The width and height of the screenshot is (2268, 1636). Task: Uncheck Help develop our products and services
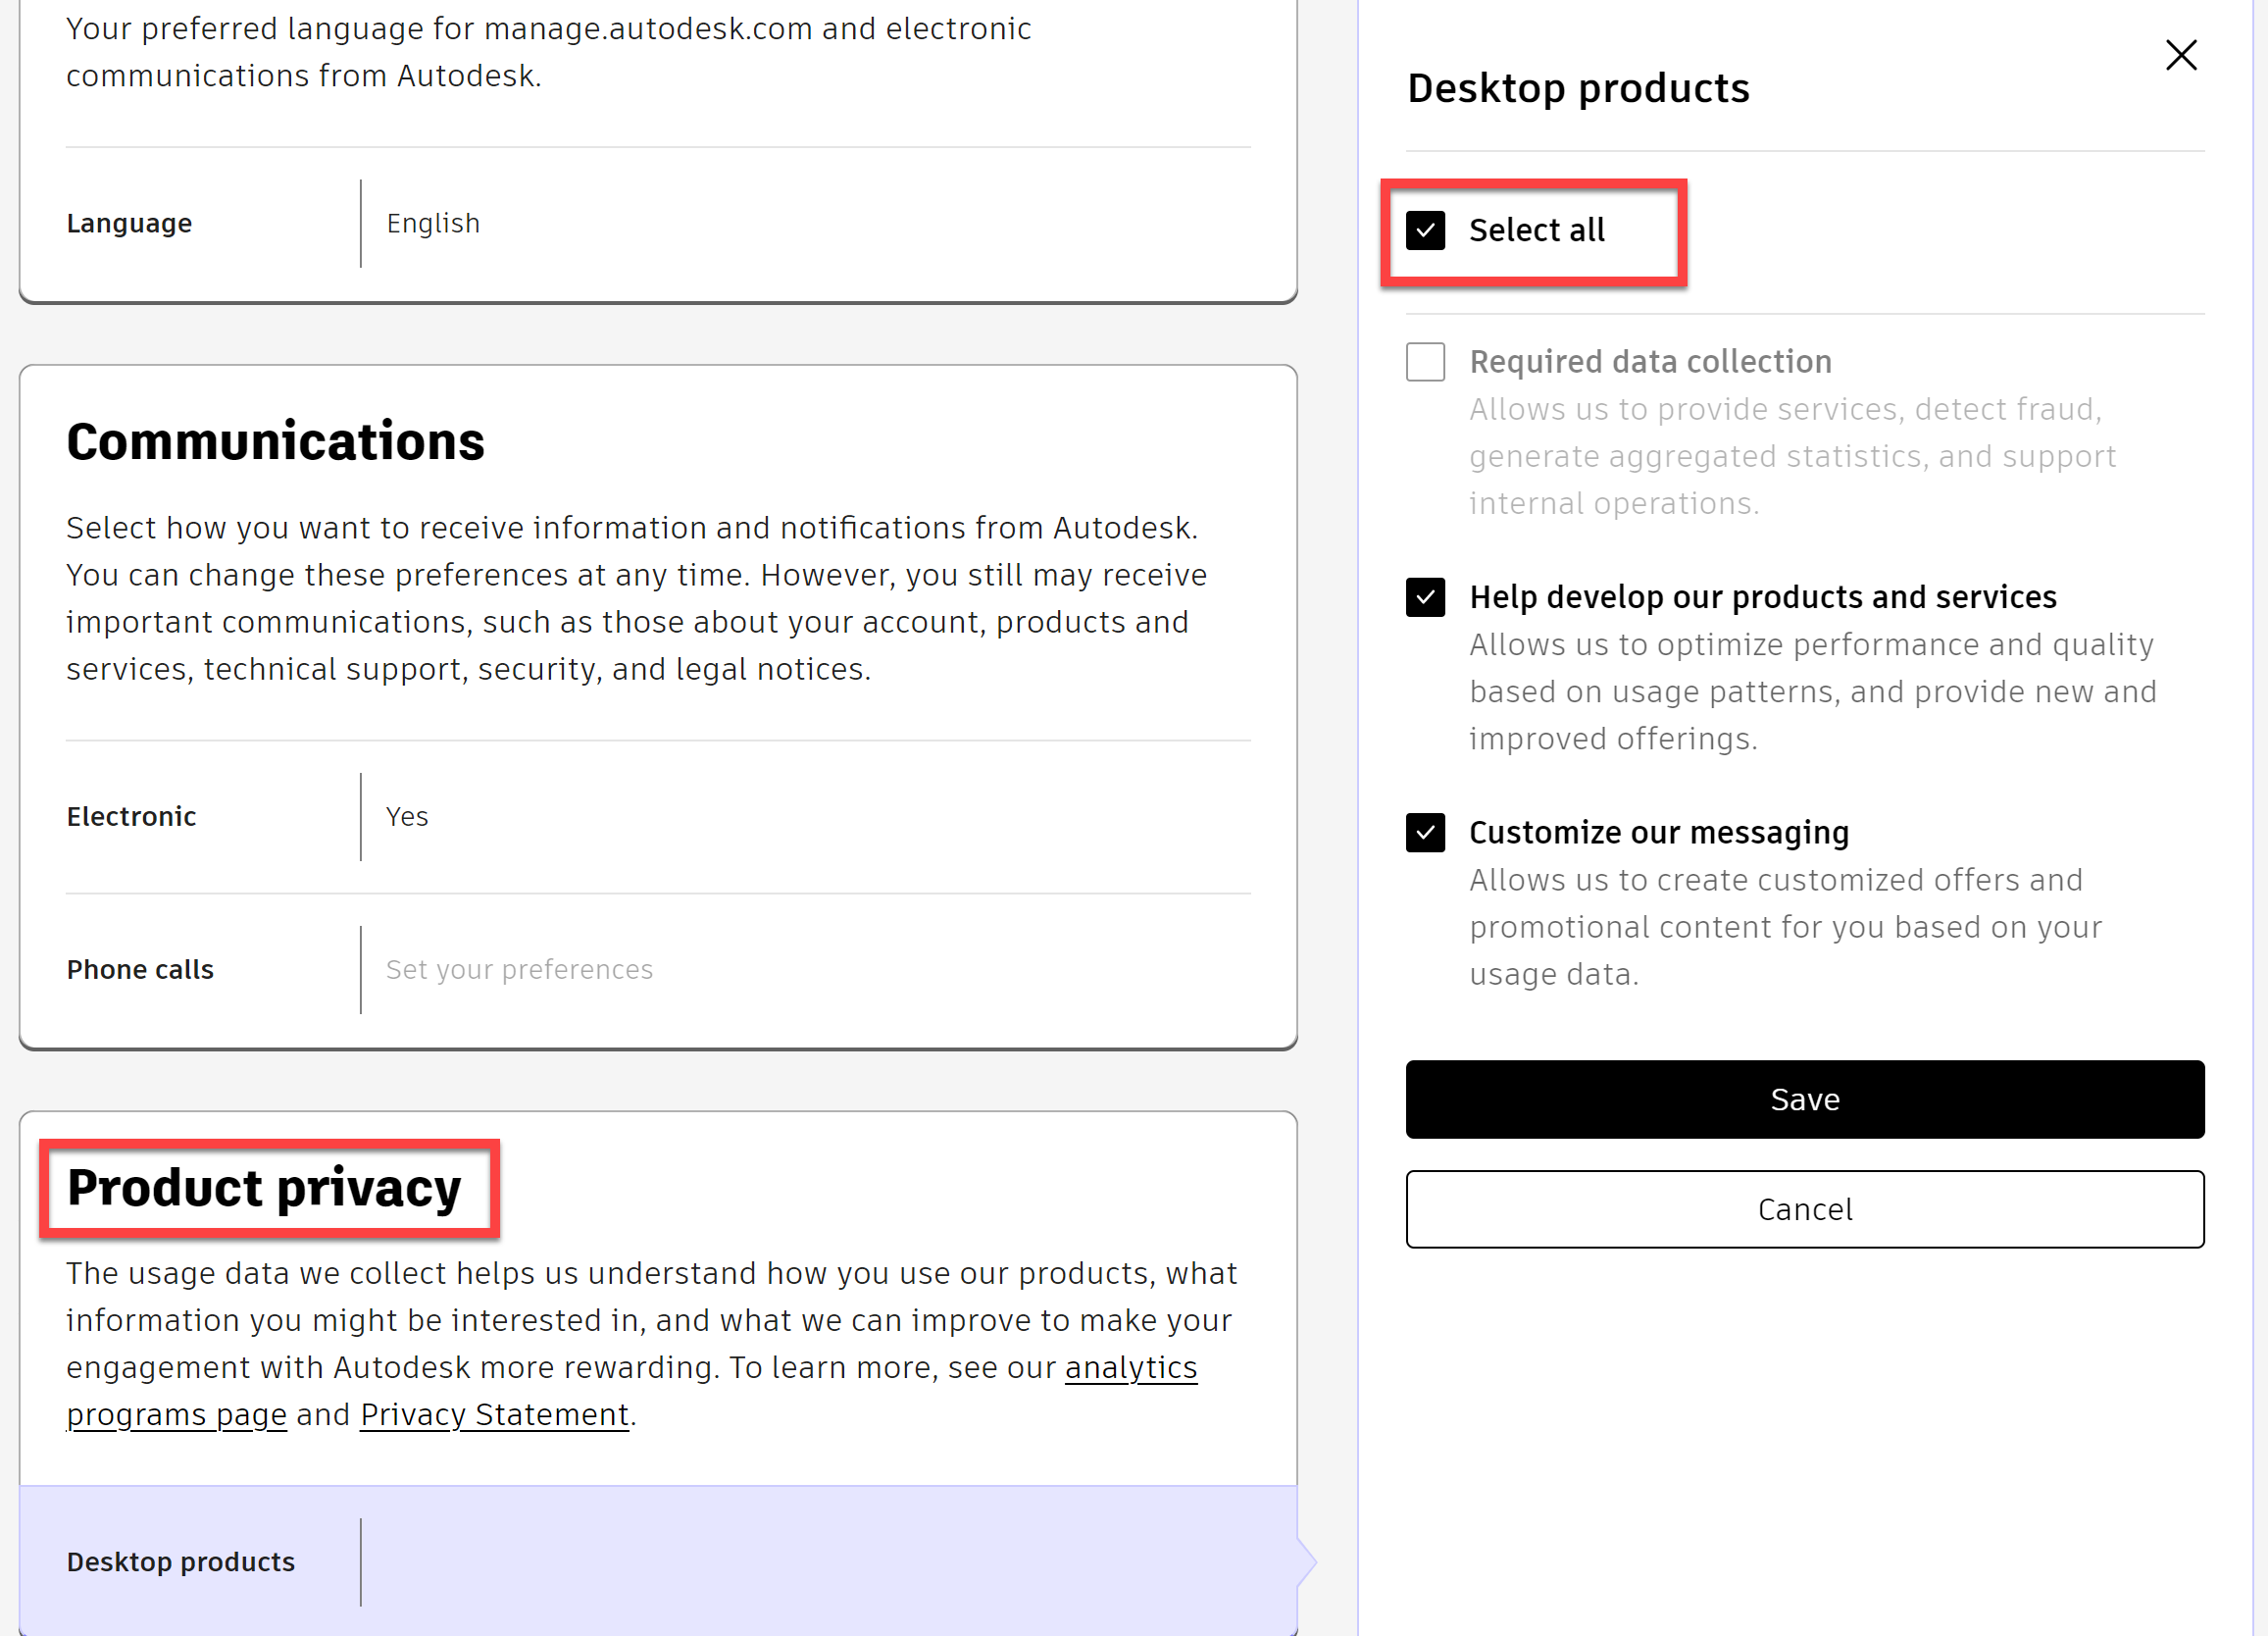tap(1425, 597)
